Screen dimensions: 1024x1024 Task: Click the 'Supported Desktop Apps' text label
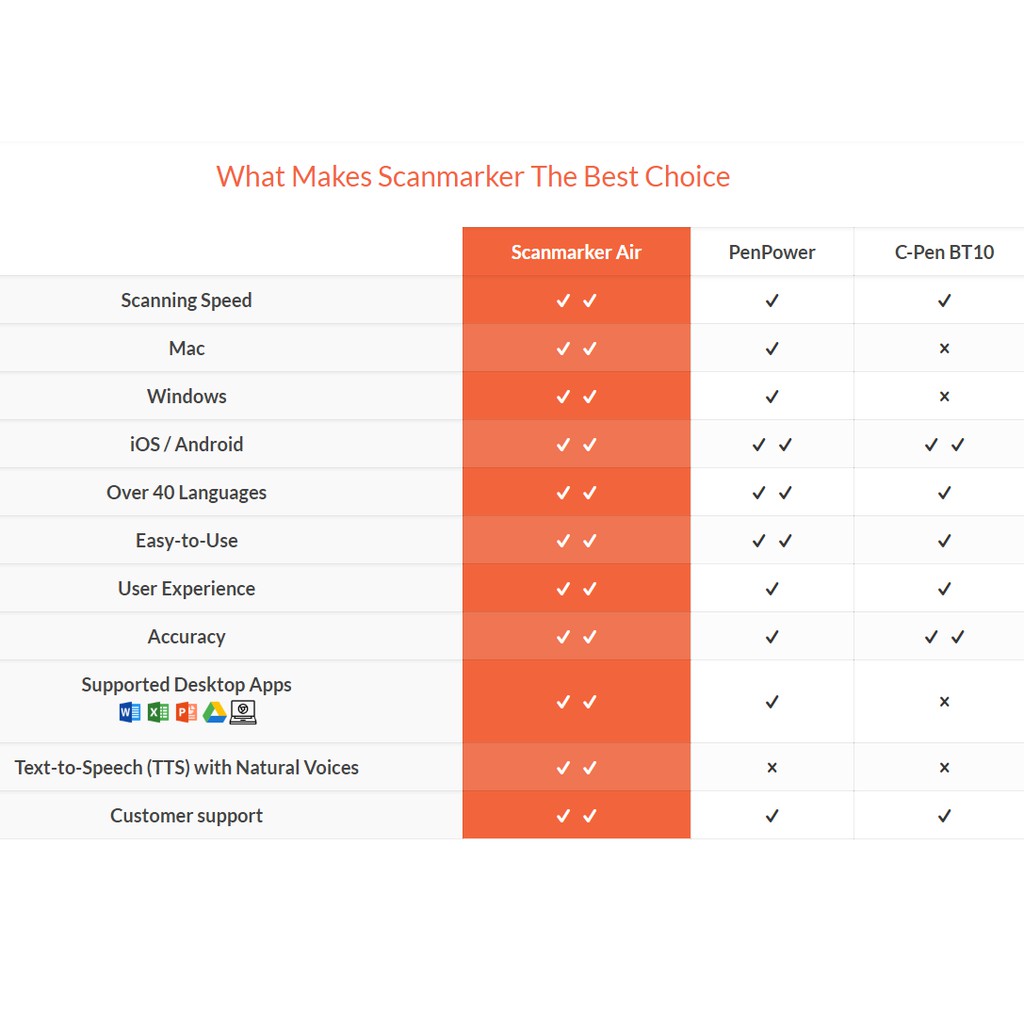click(x=187, y=685)
